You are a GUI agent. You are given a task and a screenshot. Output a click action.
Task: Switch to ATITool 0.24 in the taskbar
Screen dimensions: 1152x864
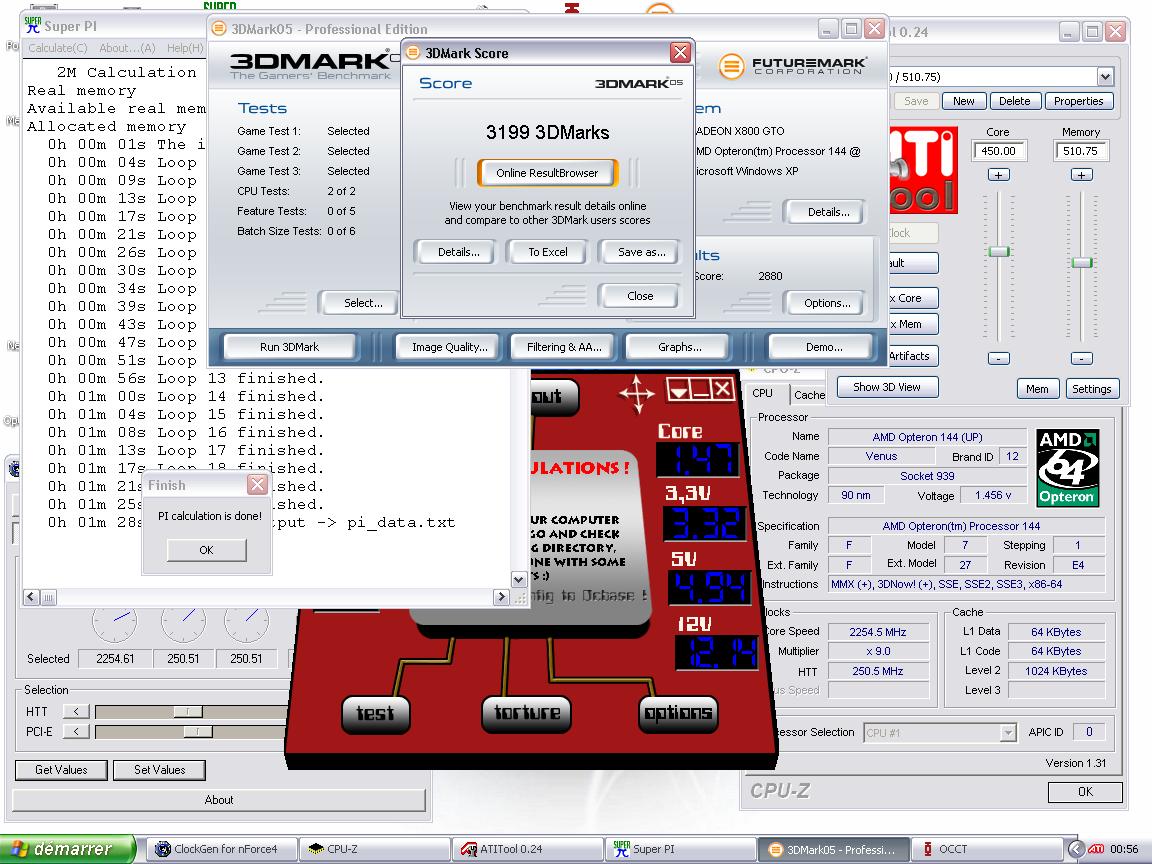click(528, 849)
